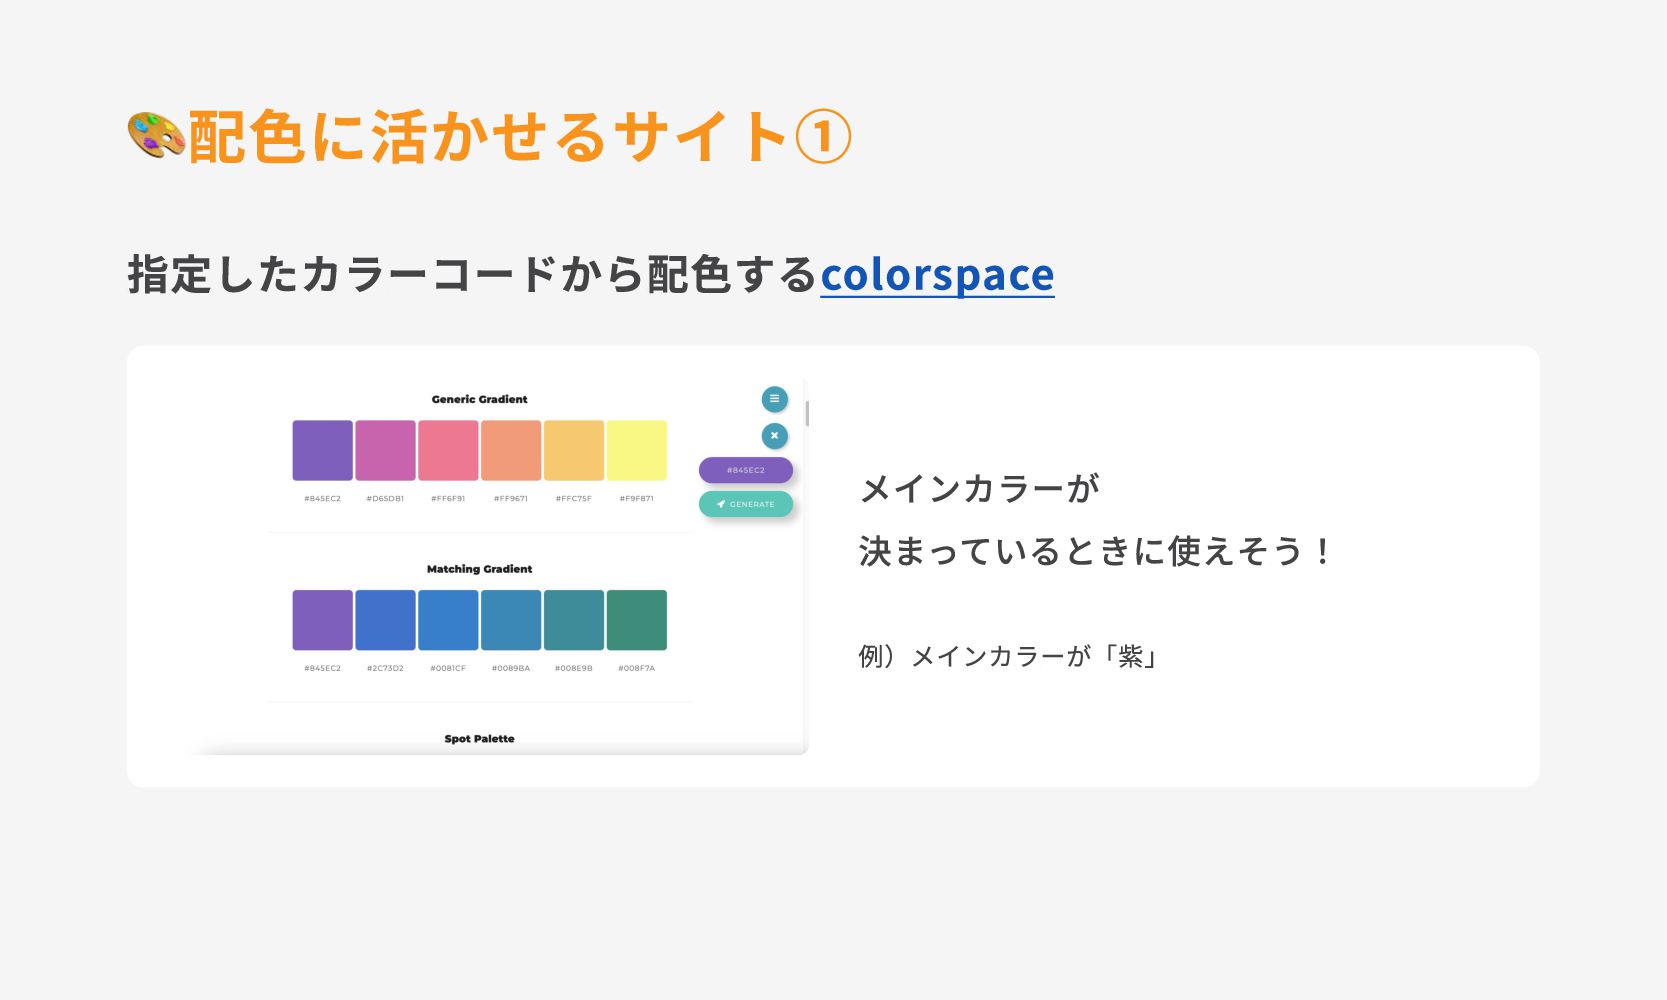The image size is (1667, 1000).
Task: Select the #0089BA swatch
Action: click(511, 620)
